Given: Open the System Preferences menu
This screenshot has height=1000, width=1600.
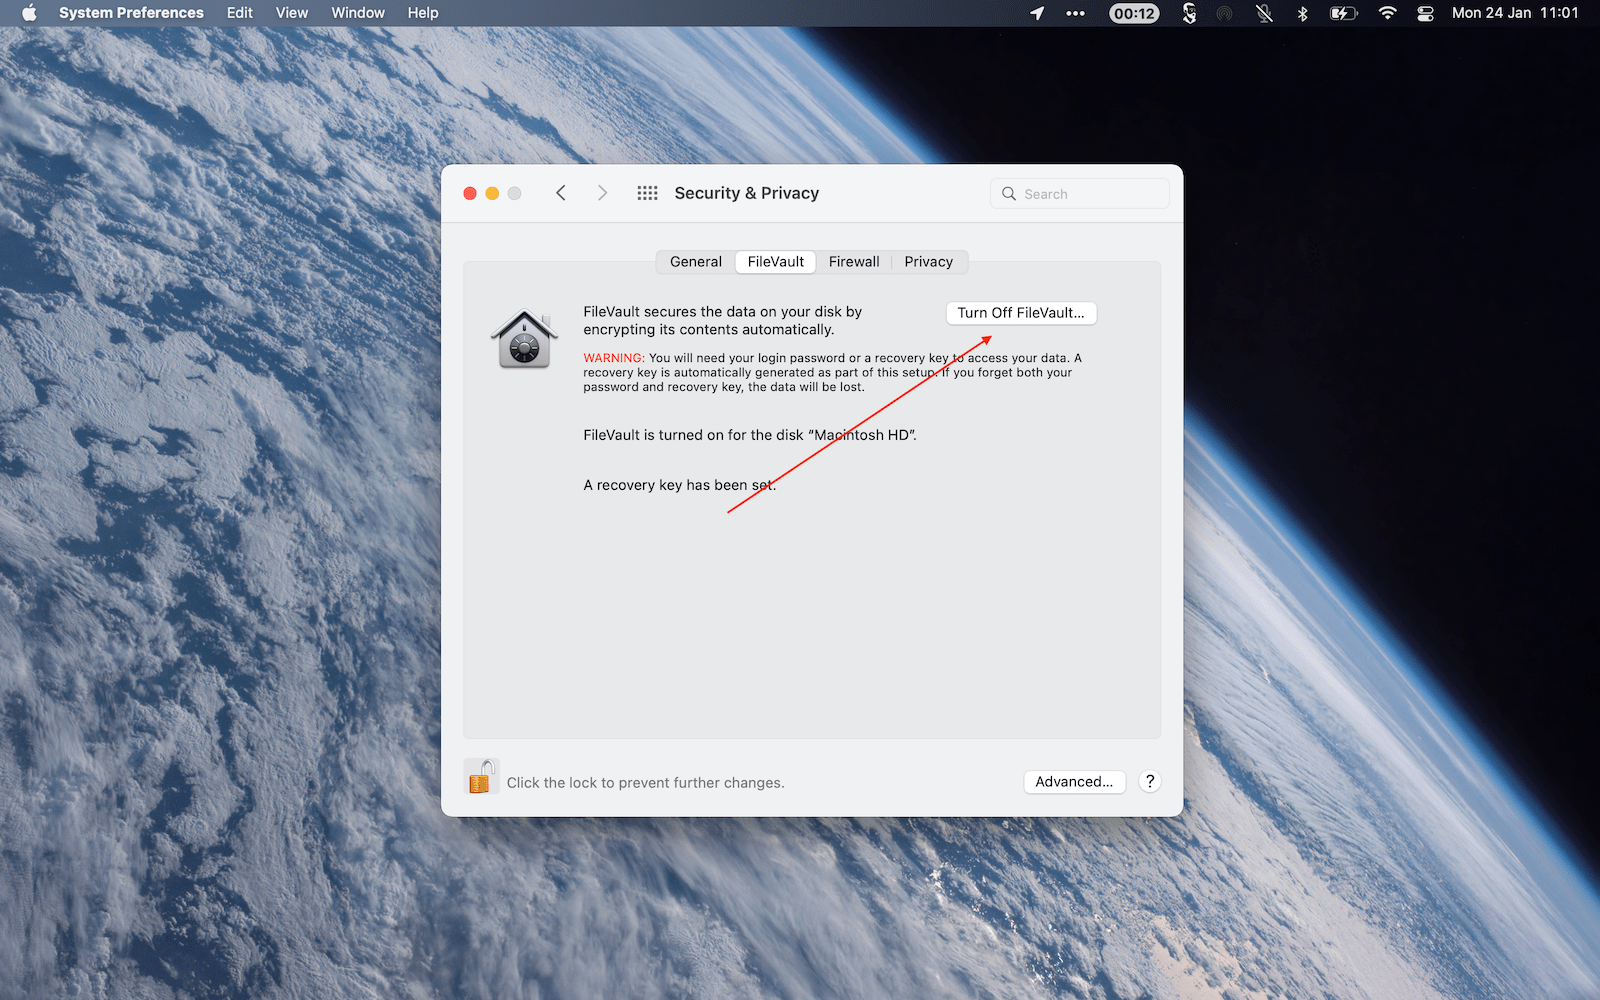Looking at the screenshot, I should click(131, 13).
